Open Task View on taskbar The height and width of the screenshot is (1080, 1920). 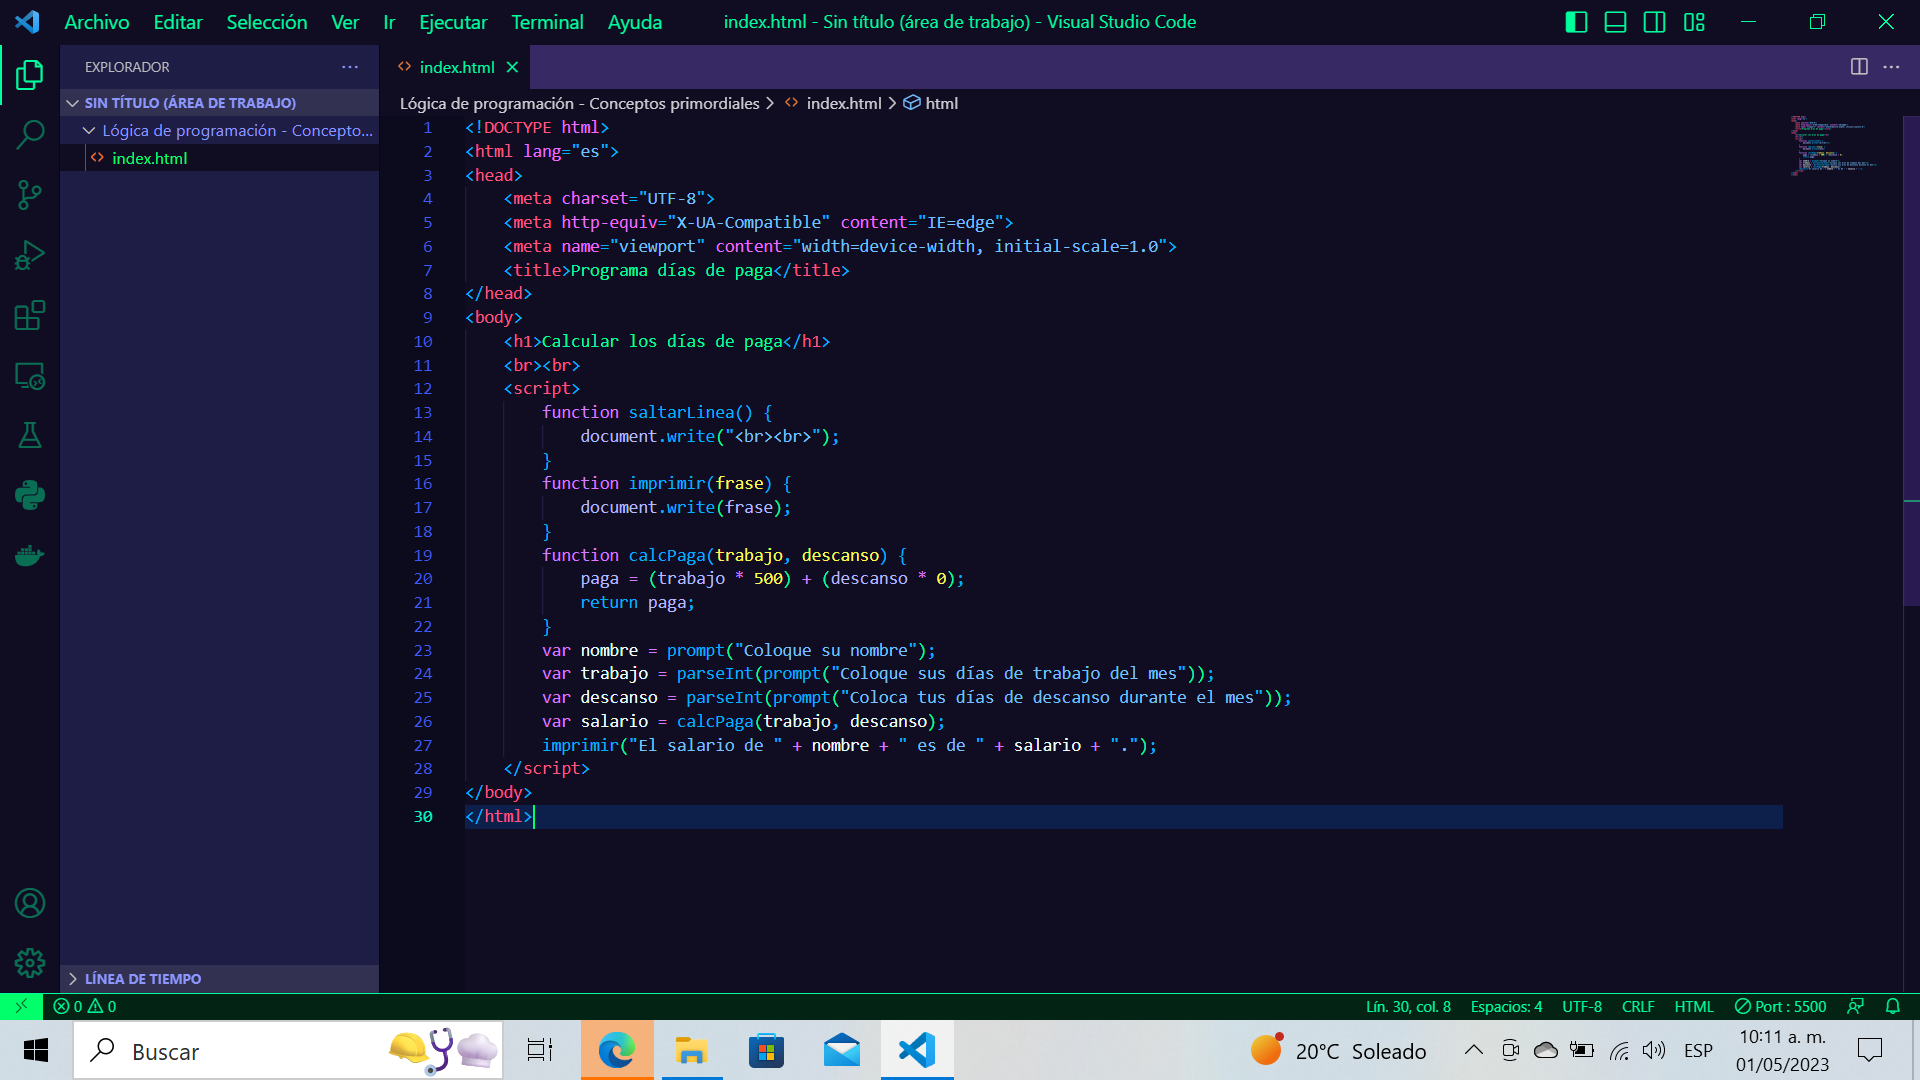click(540, 1050)
